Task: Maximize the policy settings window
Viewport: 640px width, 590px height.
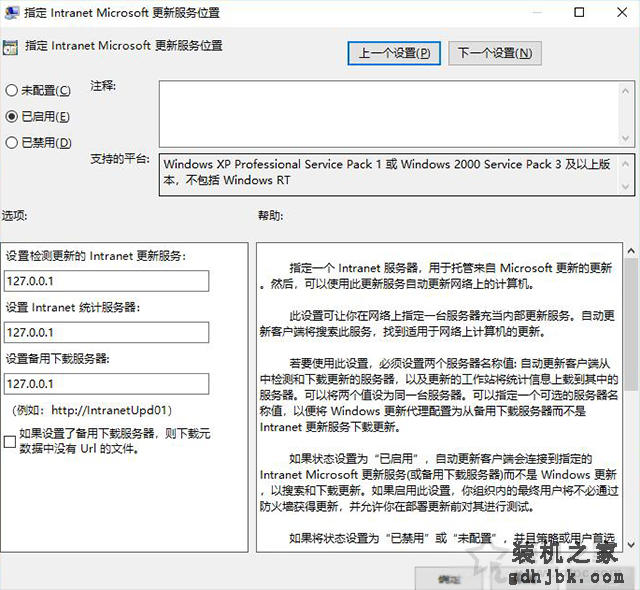Action: 579,12
